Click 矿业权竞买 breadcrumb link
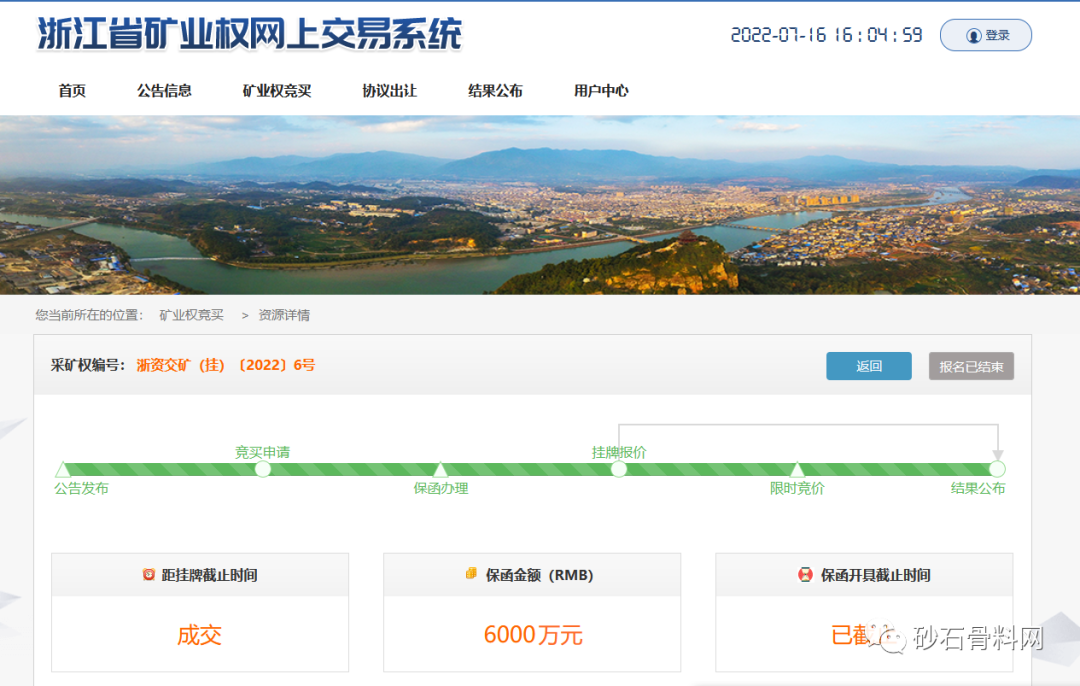This screenshot has width=1080, height=686. coord(191,315)
